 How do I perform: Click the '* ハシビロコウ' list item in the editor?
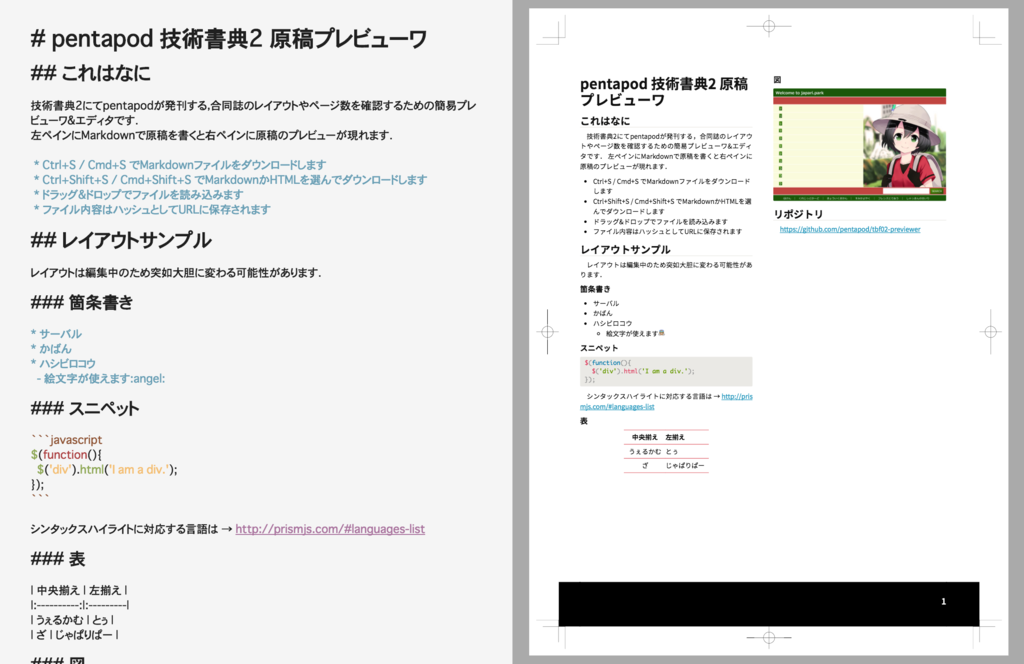pyautogui.click(x=63, y=364)
